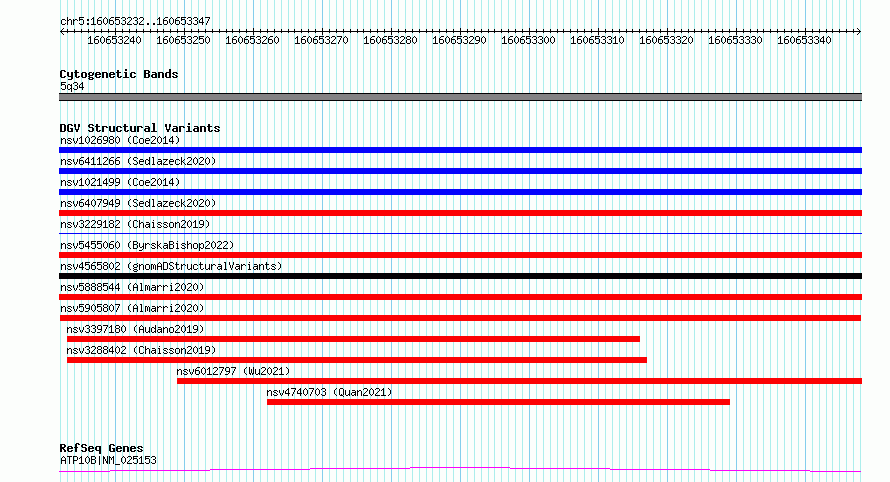The height and width of the screenshot is (482, 890).
Task: Click the DGV Structural Variants track title
Action: pos(140,128)
